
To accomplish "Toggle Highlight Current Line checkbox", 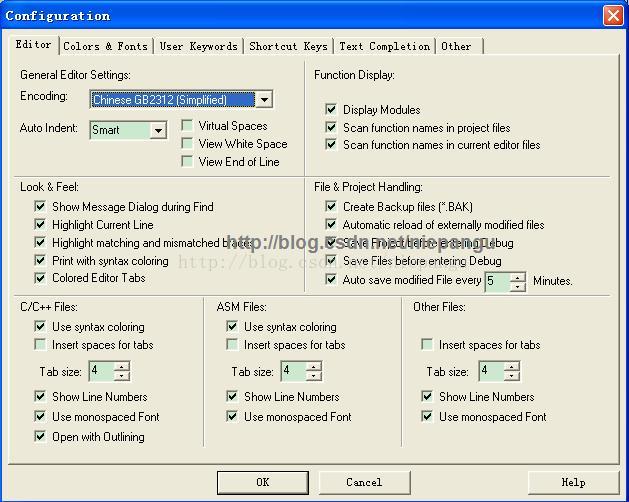I will pos(40,224).
